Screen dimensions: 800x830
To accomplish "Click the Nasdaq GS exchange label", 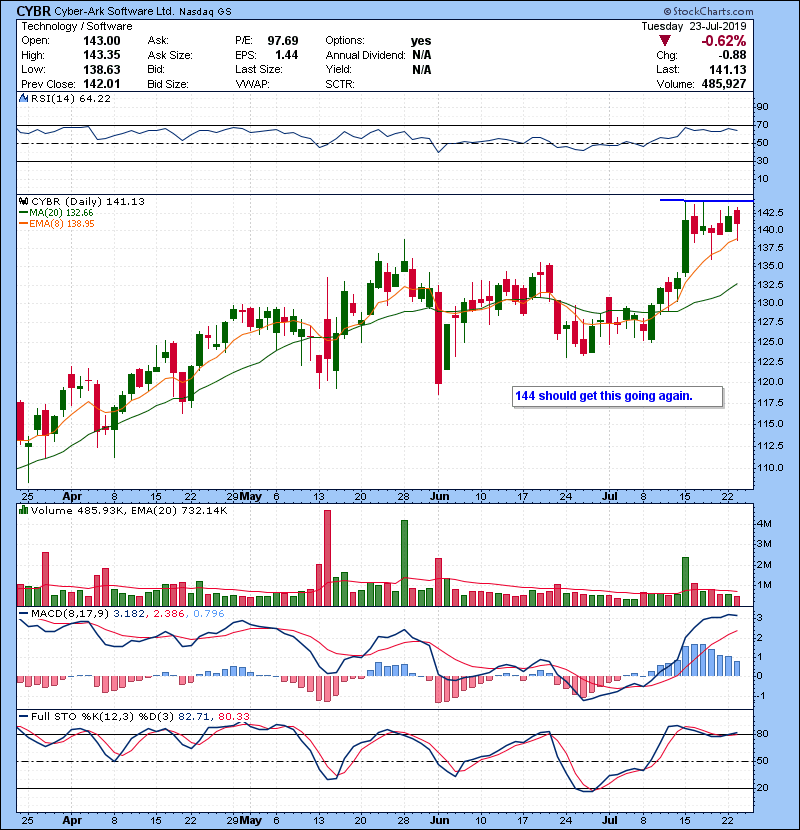I will click(x=205, y=12).
